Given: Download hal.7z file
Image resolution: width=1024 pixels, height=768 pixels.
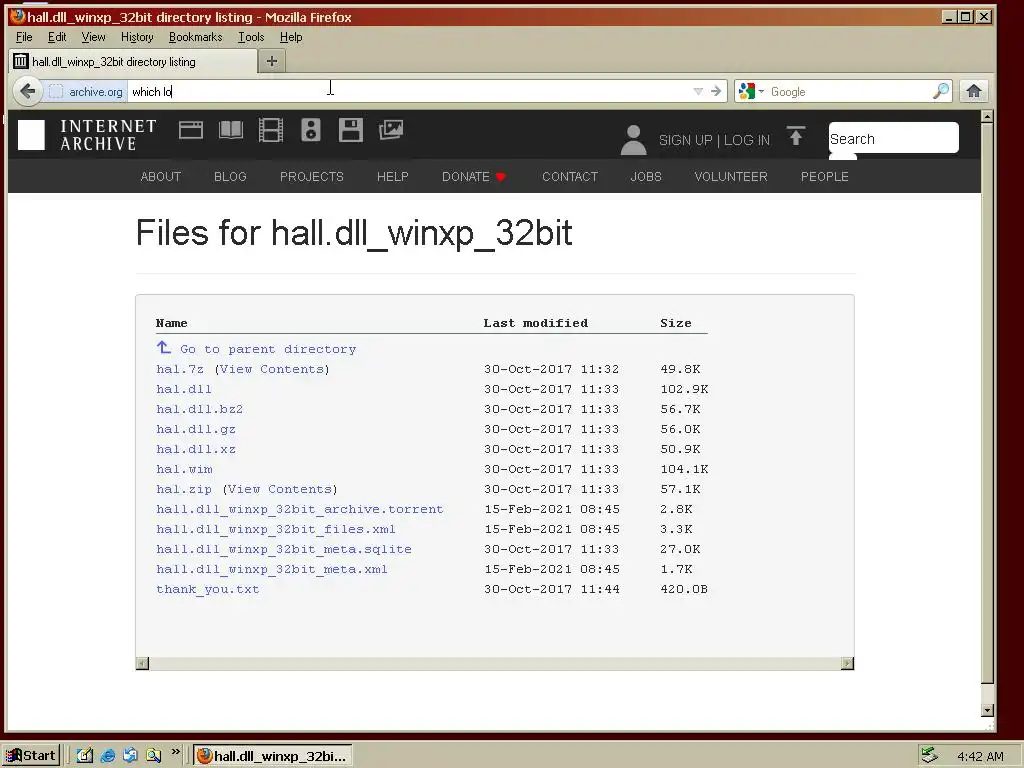Looking at the screenshot, I should pyautogui.click(x=180, y=369).
